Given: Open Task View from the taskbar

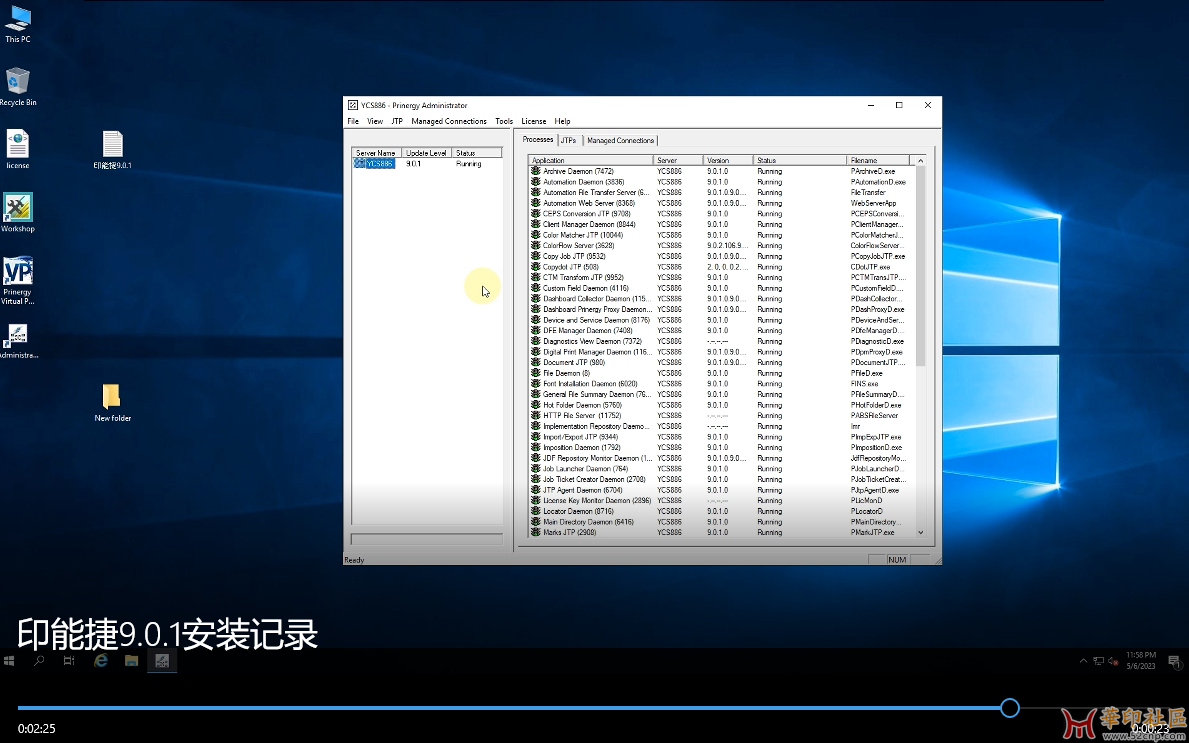Looking at the screenshot, I should click(x=69, y=660).
